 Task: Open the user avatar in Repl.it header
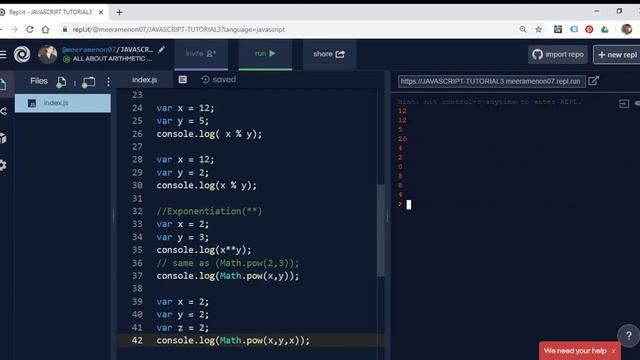click(x=47, y=54)
